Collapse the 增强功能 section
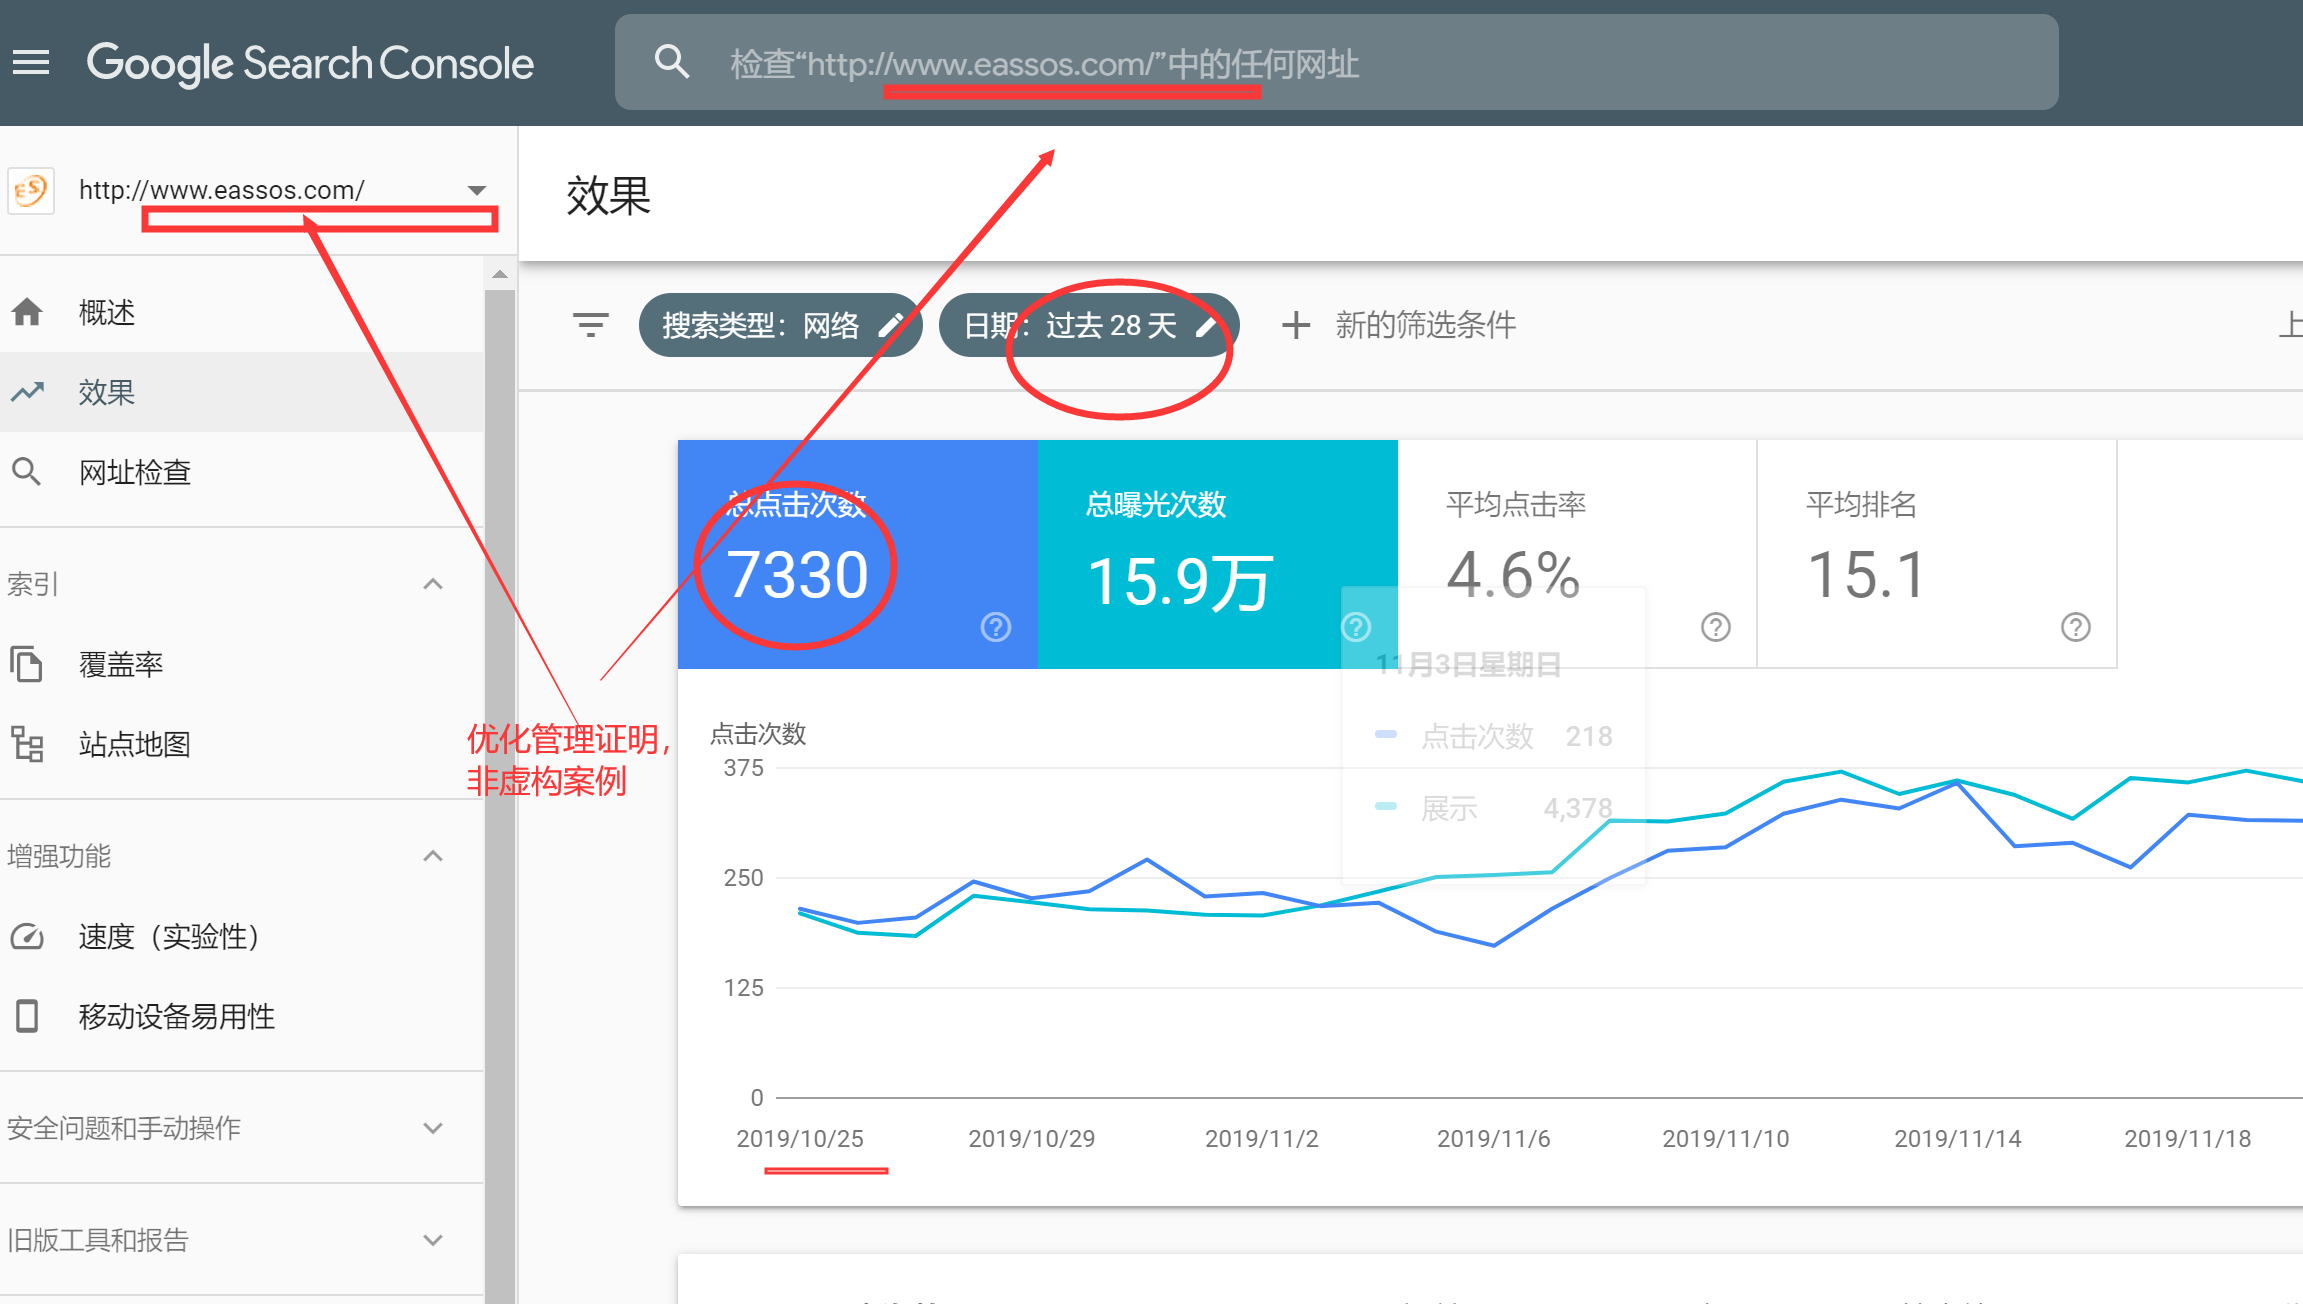This screenshot has width=2303, height=1304. tap(433, 856)
